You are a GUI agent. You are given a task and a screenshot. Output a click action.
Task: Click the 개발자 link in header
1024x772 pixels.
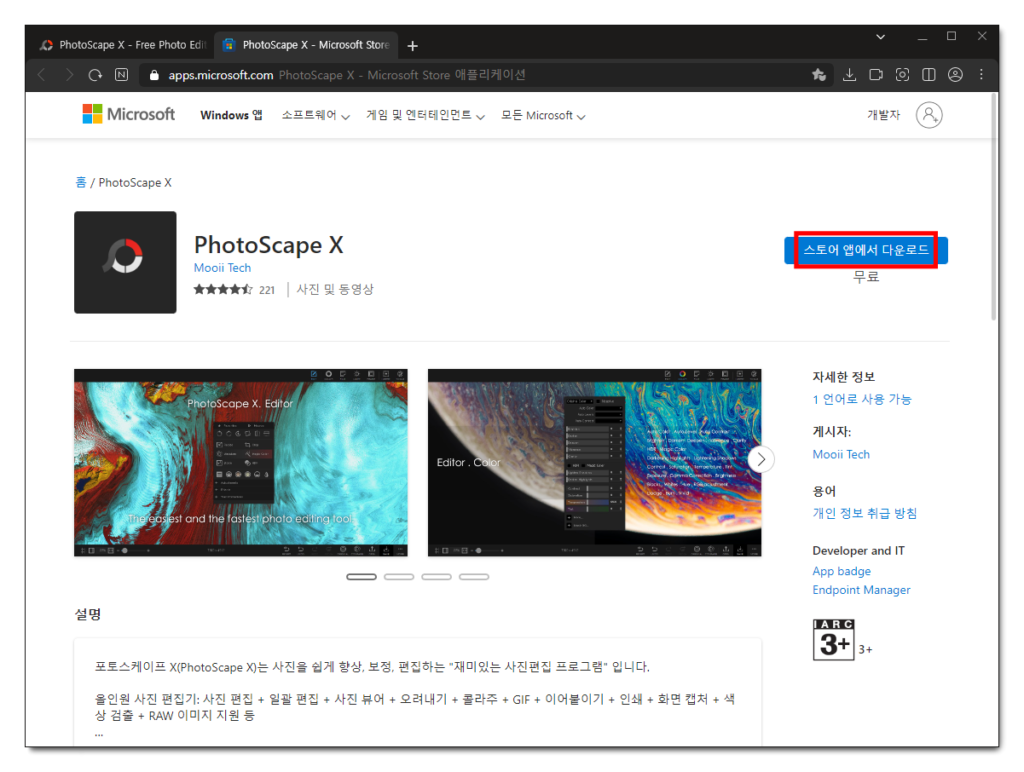coord(883,115)
